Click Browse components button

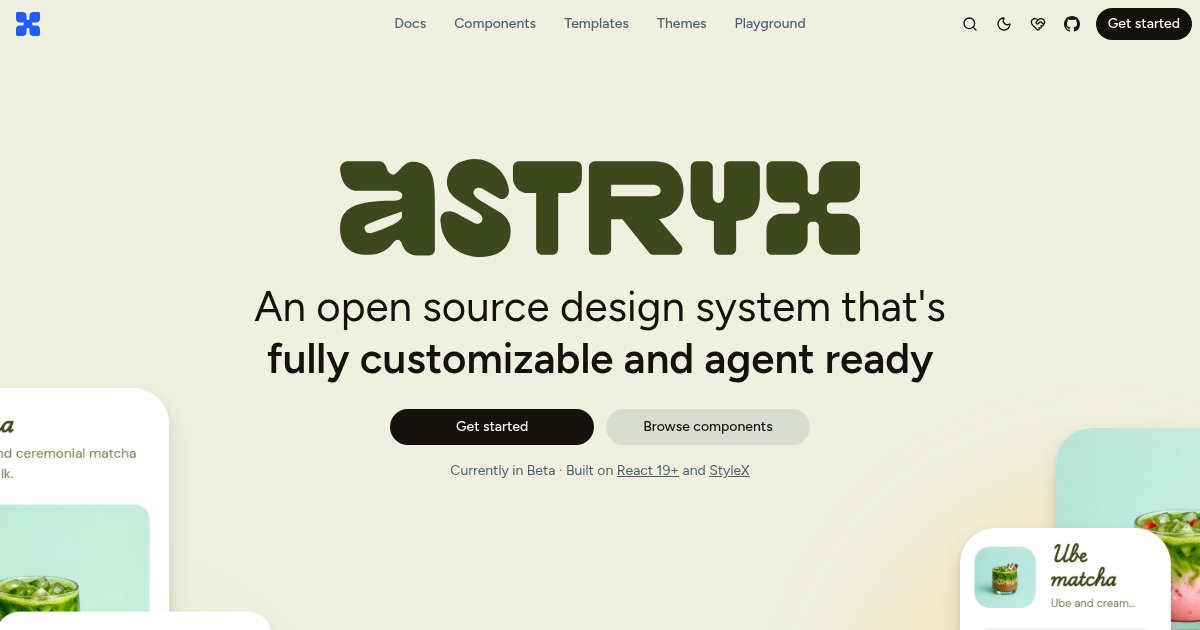tap(708, 427)
